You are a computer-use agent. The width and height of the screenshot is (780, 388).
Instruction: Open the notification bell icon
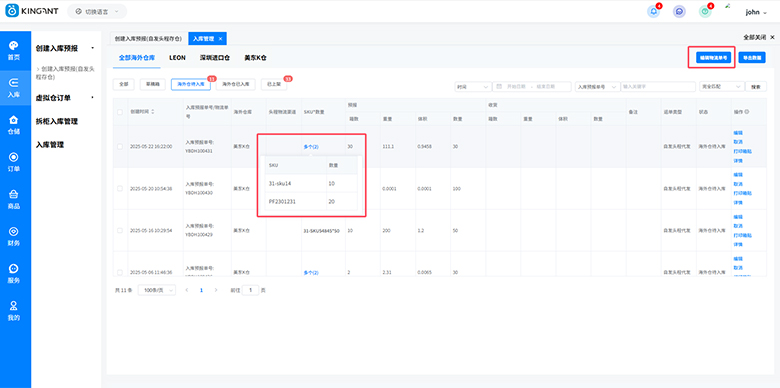pos(654,11)
